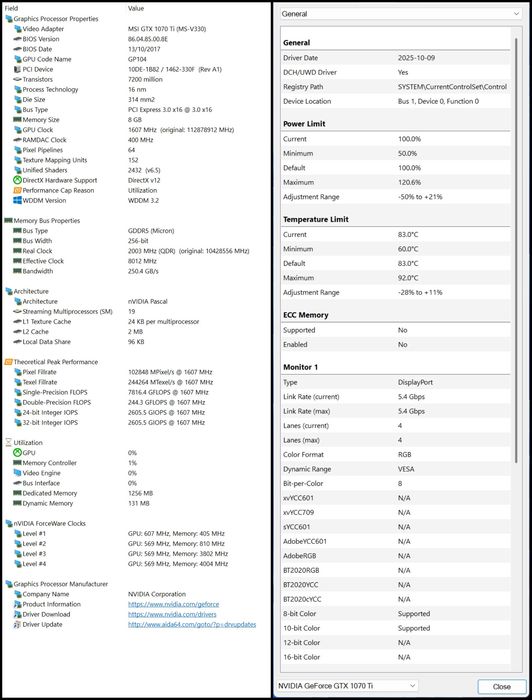Screen dimensions: 532x700
Task: Select the BT2020RGB row
Action: click(x=396, y=570)
